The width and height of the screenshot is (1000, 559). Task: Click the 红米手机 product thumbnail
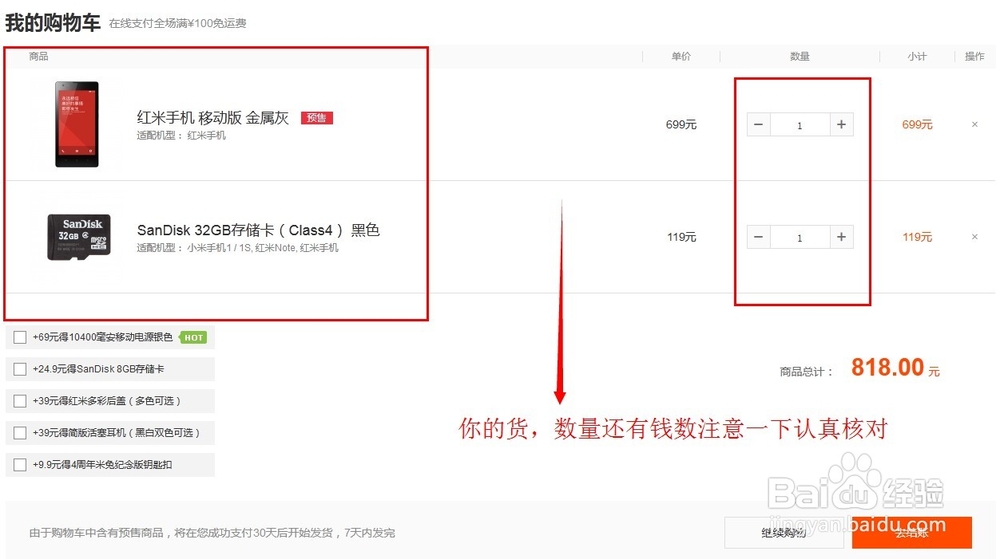pos(77,124)
